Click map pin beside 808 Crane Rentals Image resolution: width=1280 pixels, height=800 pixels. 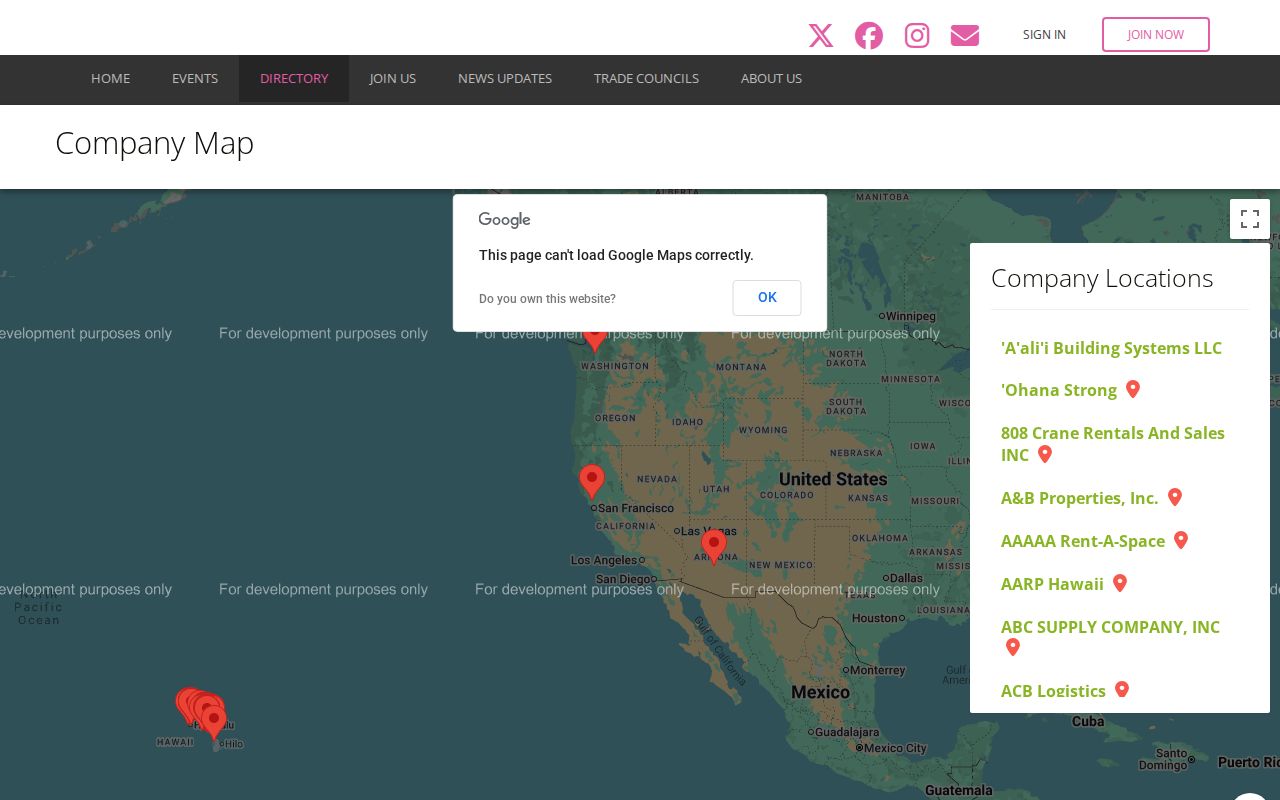[x=1045, y=454]
